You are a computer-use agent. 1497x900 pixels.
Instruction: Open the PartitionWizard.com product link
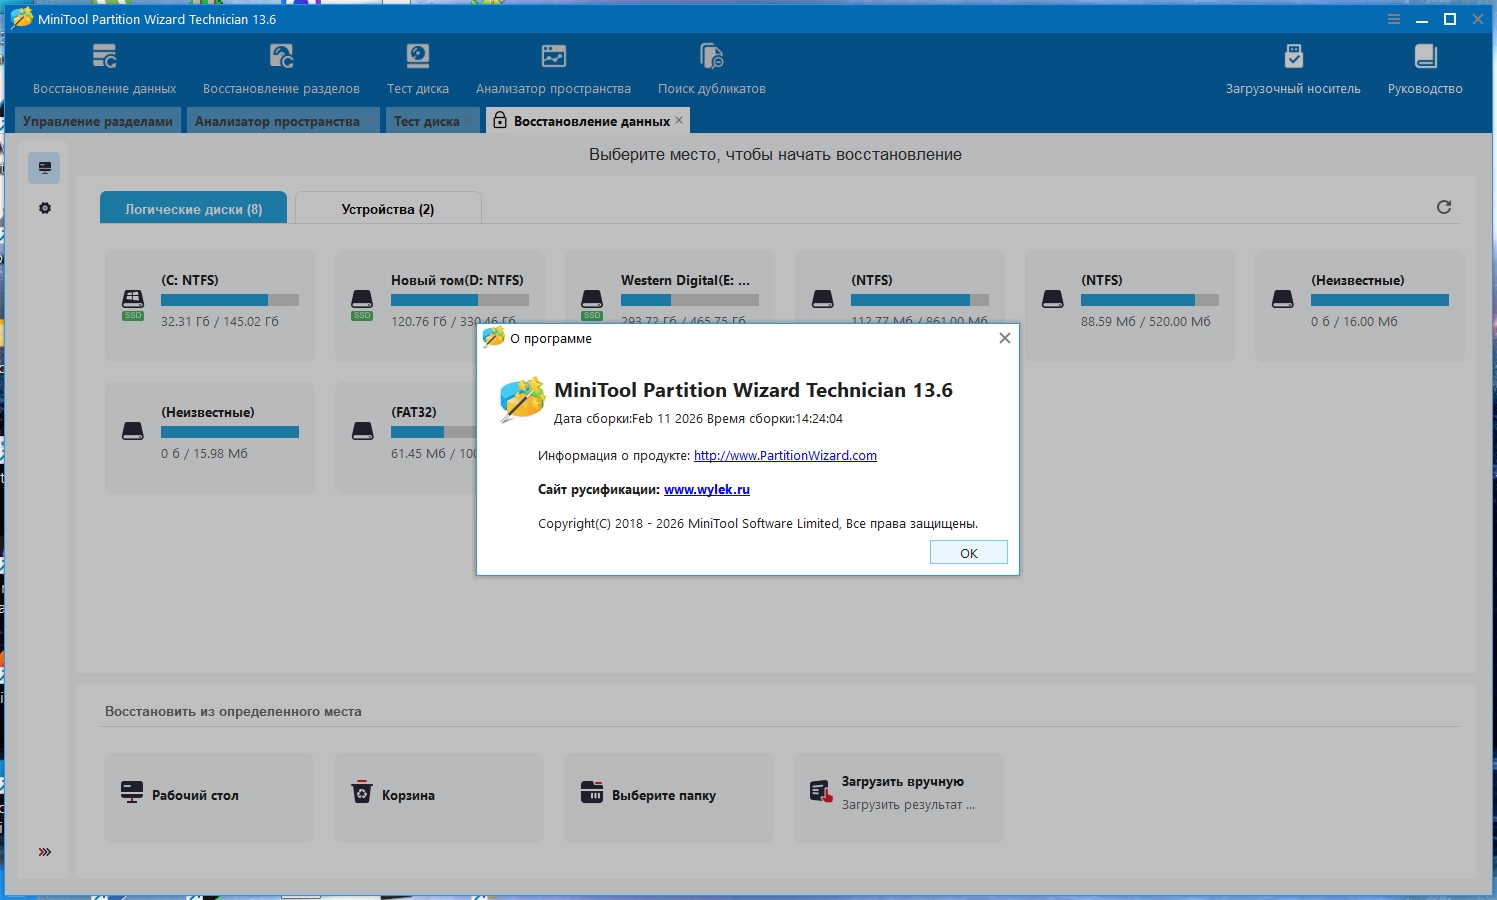(785, 455)
